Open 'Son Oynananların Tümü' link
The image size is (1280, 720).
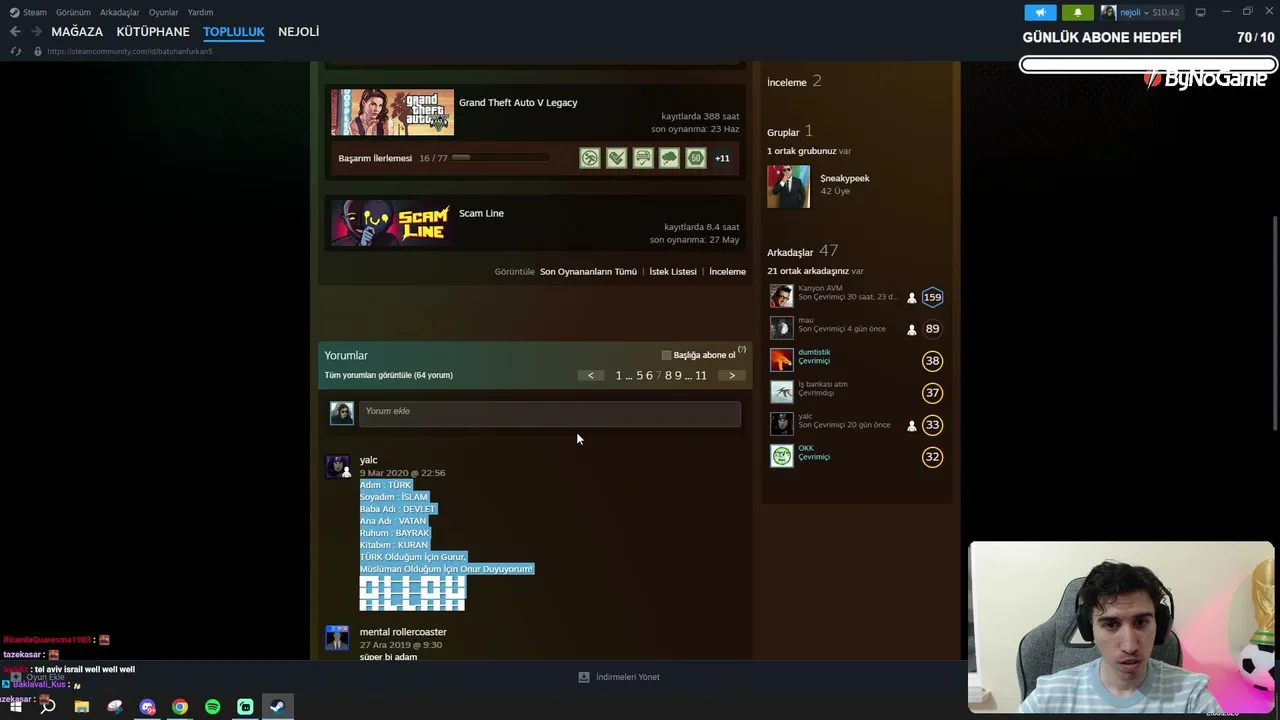coord(588,271)
